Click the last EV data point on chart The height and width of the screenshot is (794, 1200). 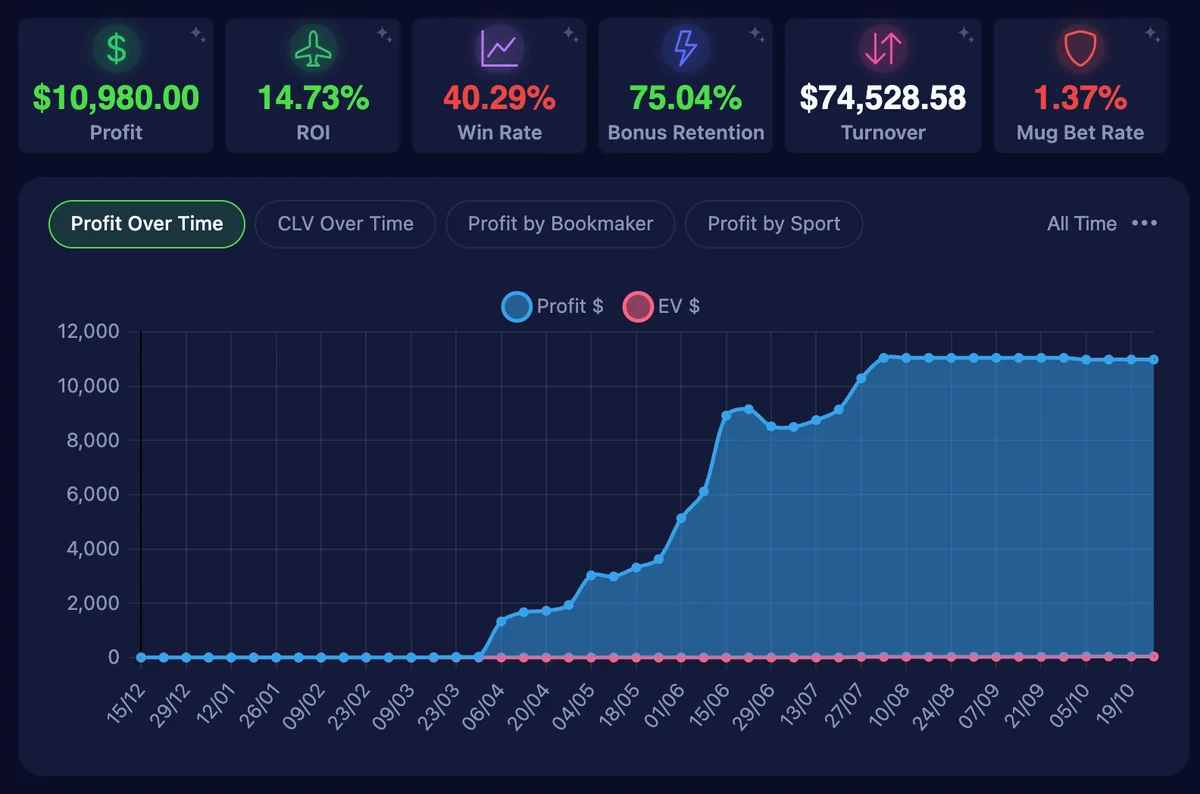1154,657
